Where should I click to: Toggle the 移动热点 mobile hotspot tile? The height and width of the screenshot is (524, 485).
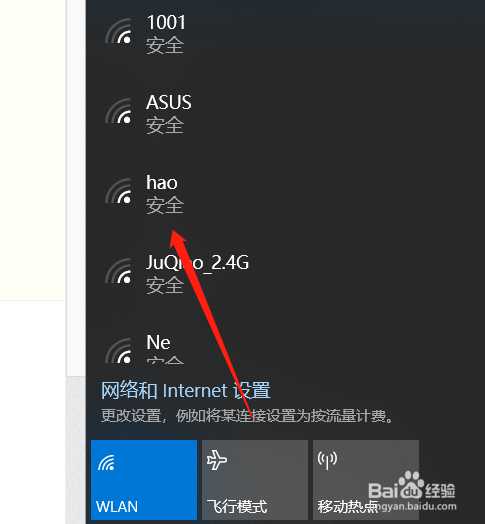click(366, 480)
